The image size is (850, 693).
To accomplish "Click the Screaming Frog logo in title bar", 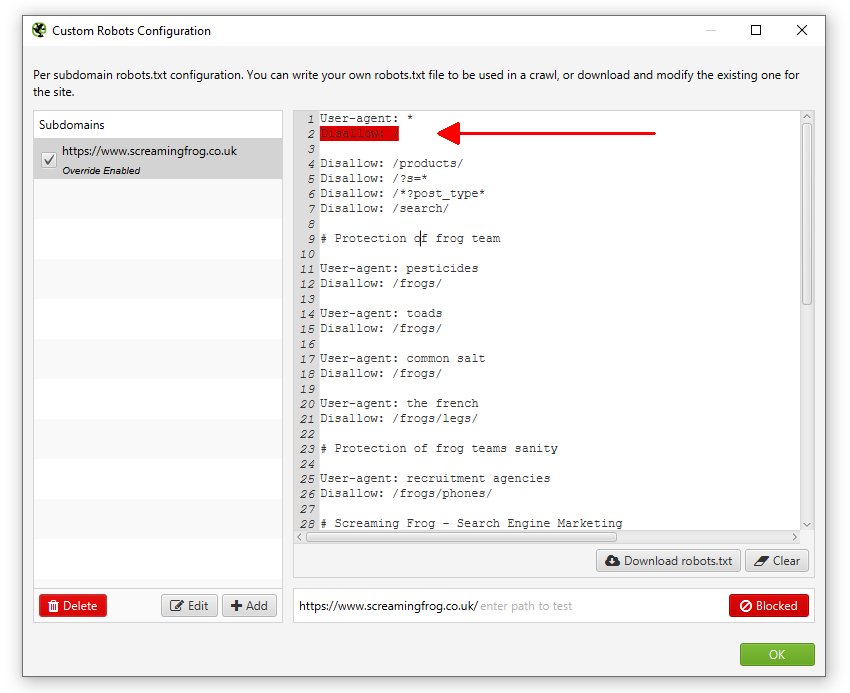I will pyautogui.click(x=39, y=30).
